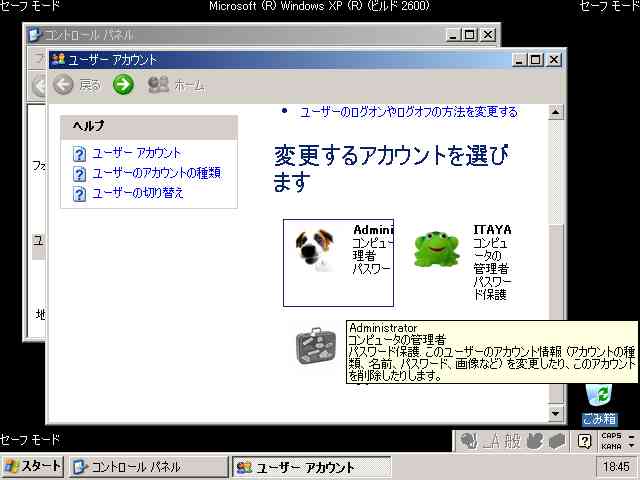Click the clock showing 18:45
640x480 pixels.
[x=616, y=467]
